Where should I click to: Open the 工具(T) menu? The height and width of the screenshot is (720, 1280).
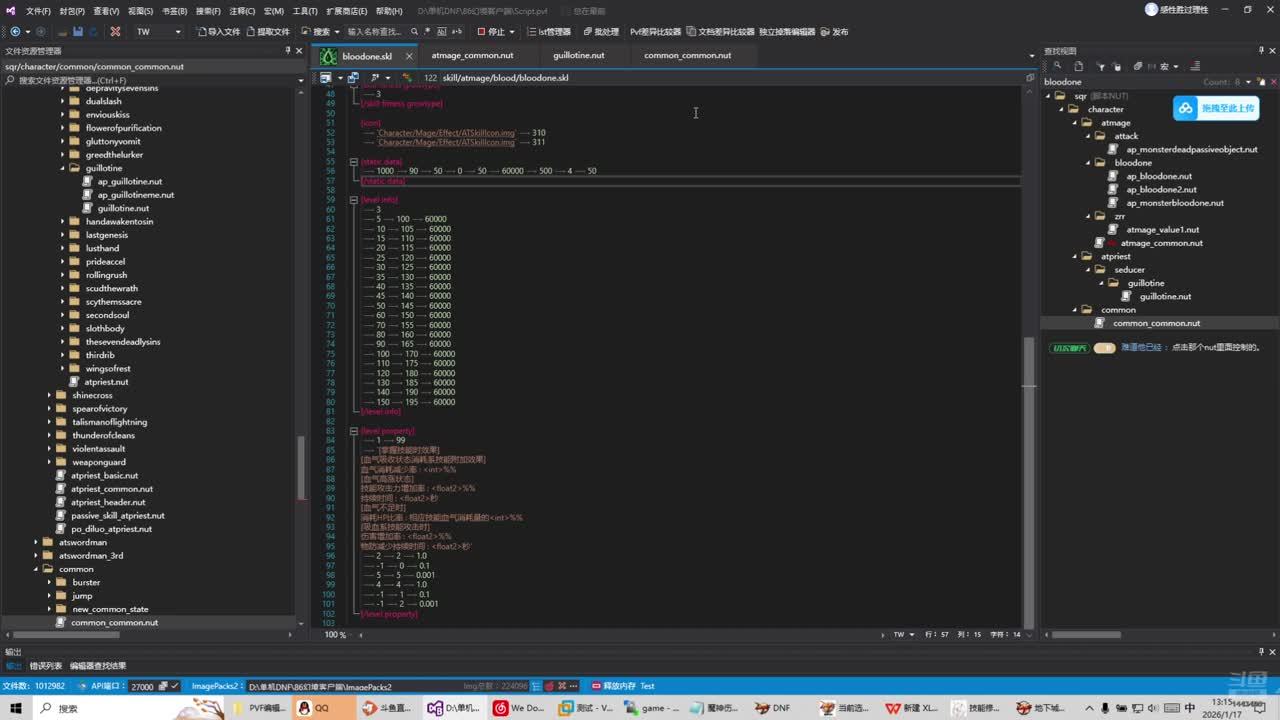tap(305, 11)
